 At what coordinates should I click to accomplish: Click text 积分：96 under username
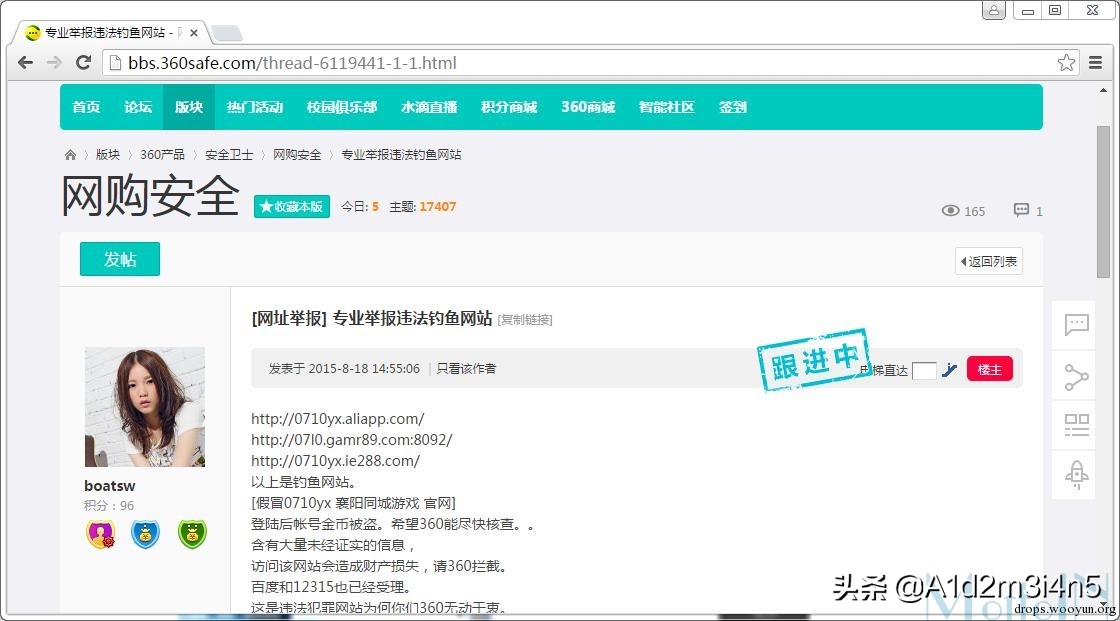(109, 505)
